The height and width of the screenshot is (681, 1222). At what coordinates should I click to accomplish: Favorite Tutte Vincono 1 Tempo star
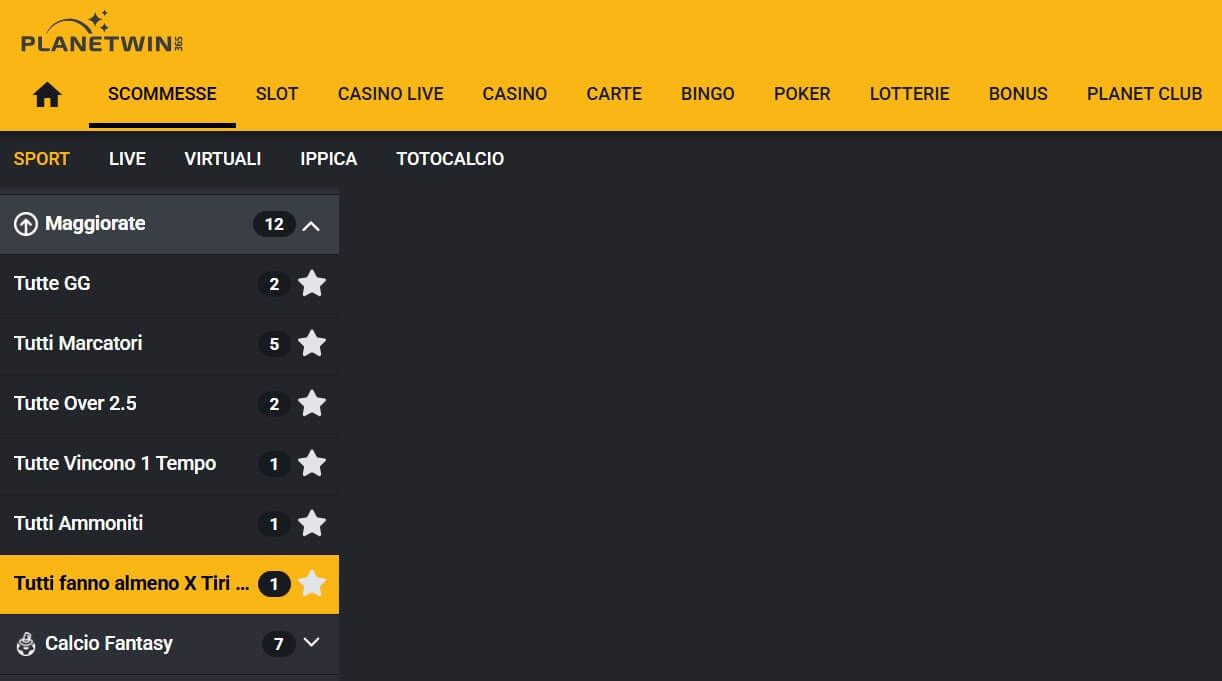tap(312, 464)
